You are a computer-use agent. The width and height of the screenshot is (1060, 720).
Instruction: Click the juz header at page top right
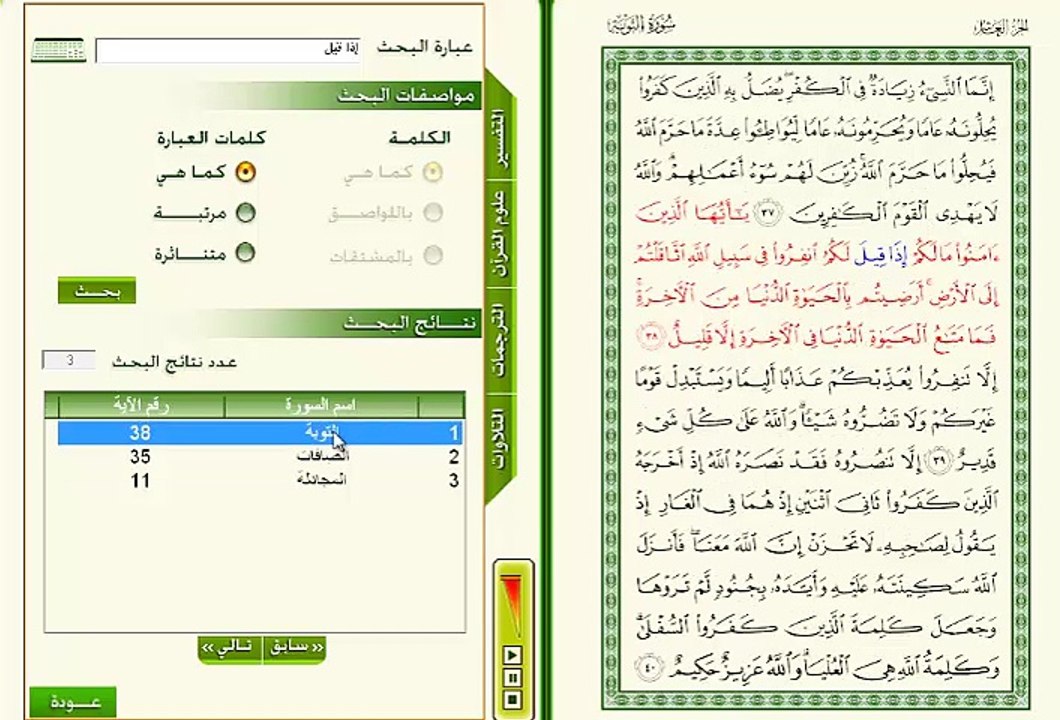[1001, 27]
